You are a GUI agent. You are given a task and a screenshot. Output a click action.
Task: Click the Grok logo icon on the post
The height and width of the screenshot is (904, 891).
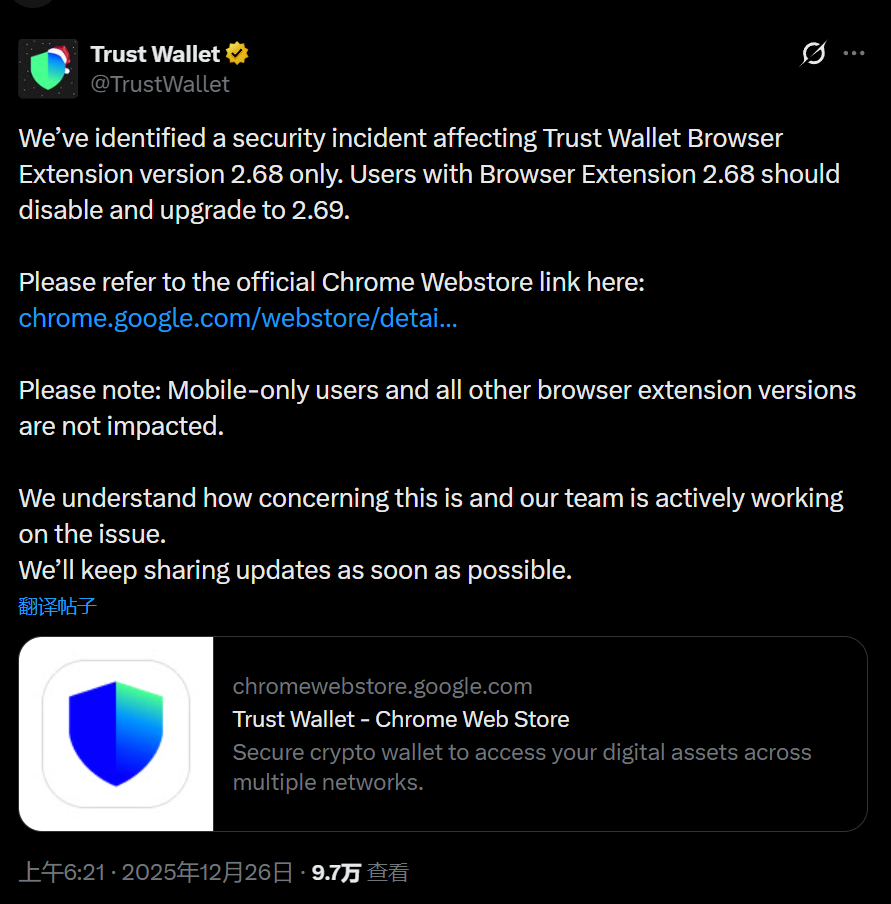point(813,54)
